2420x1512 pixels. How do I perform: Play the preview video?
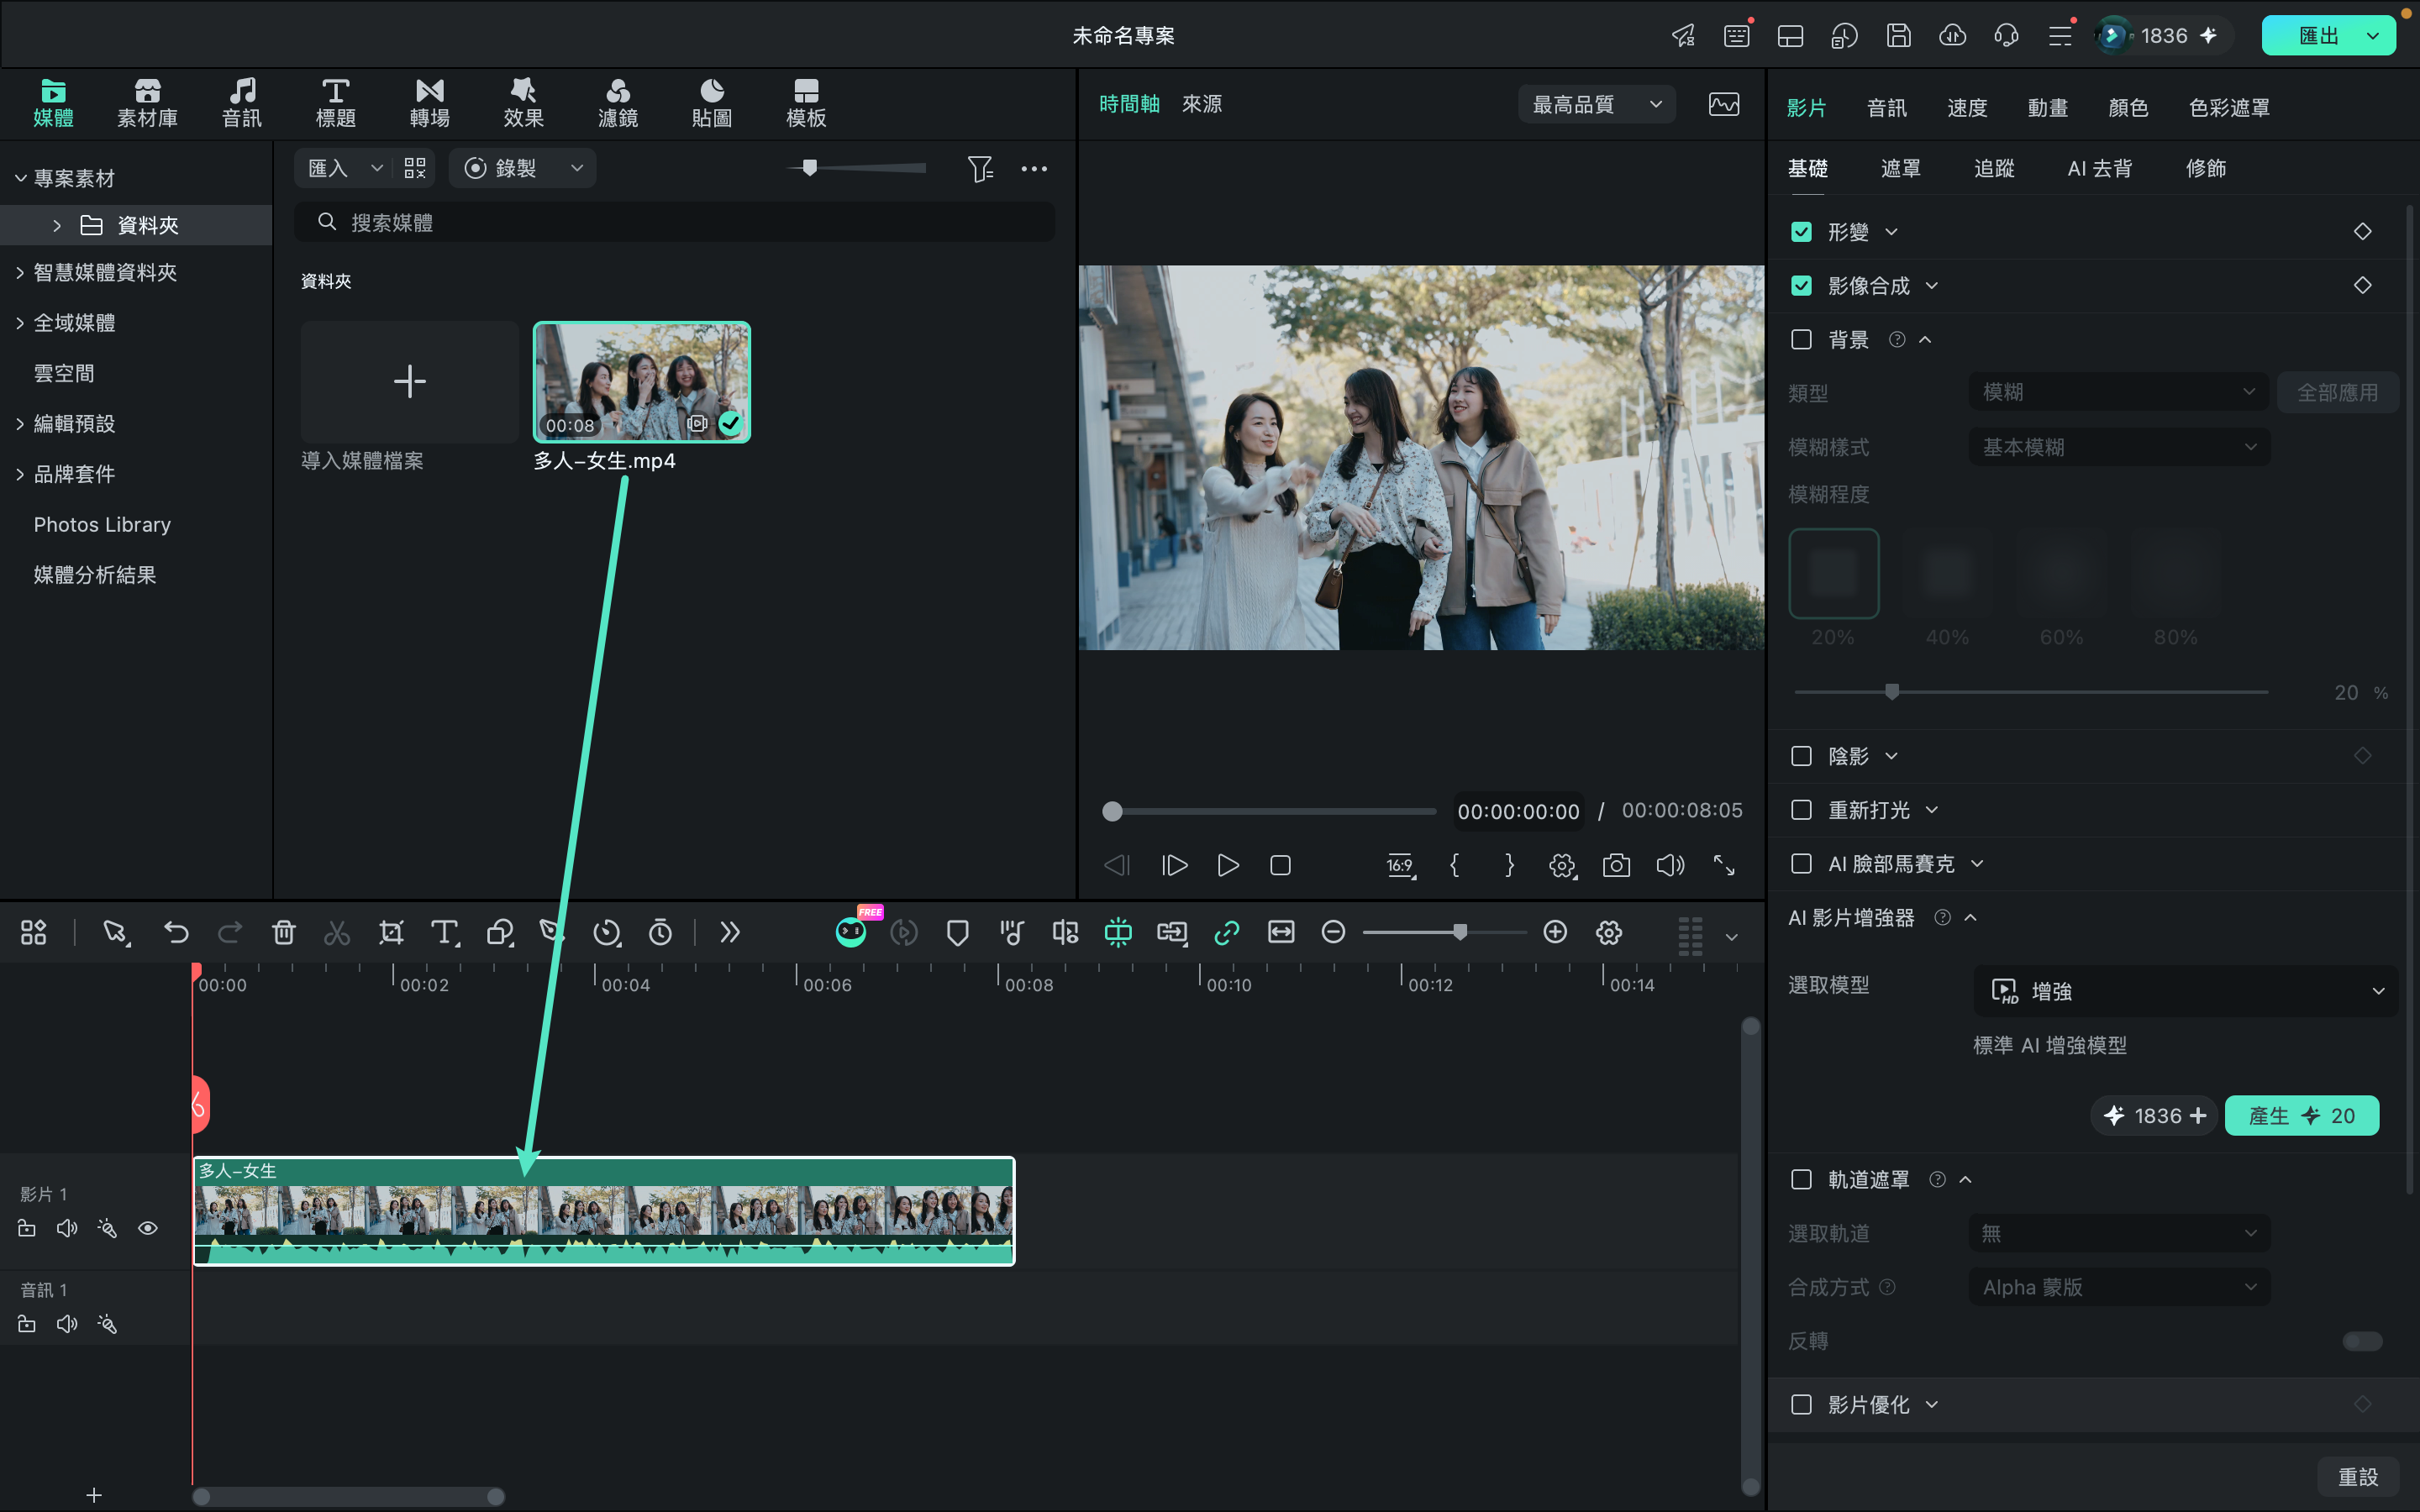pos(1228,865)
